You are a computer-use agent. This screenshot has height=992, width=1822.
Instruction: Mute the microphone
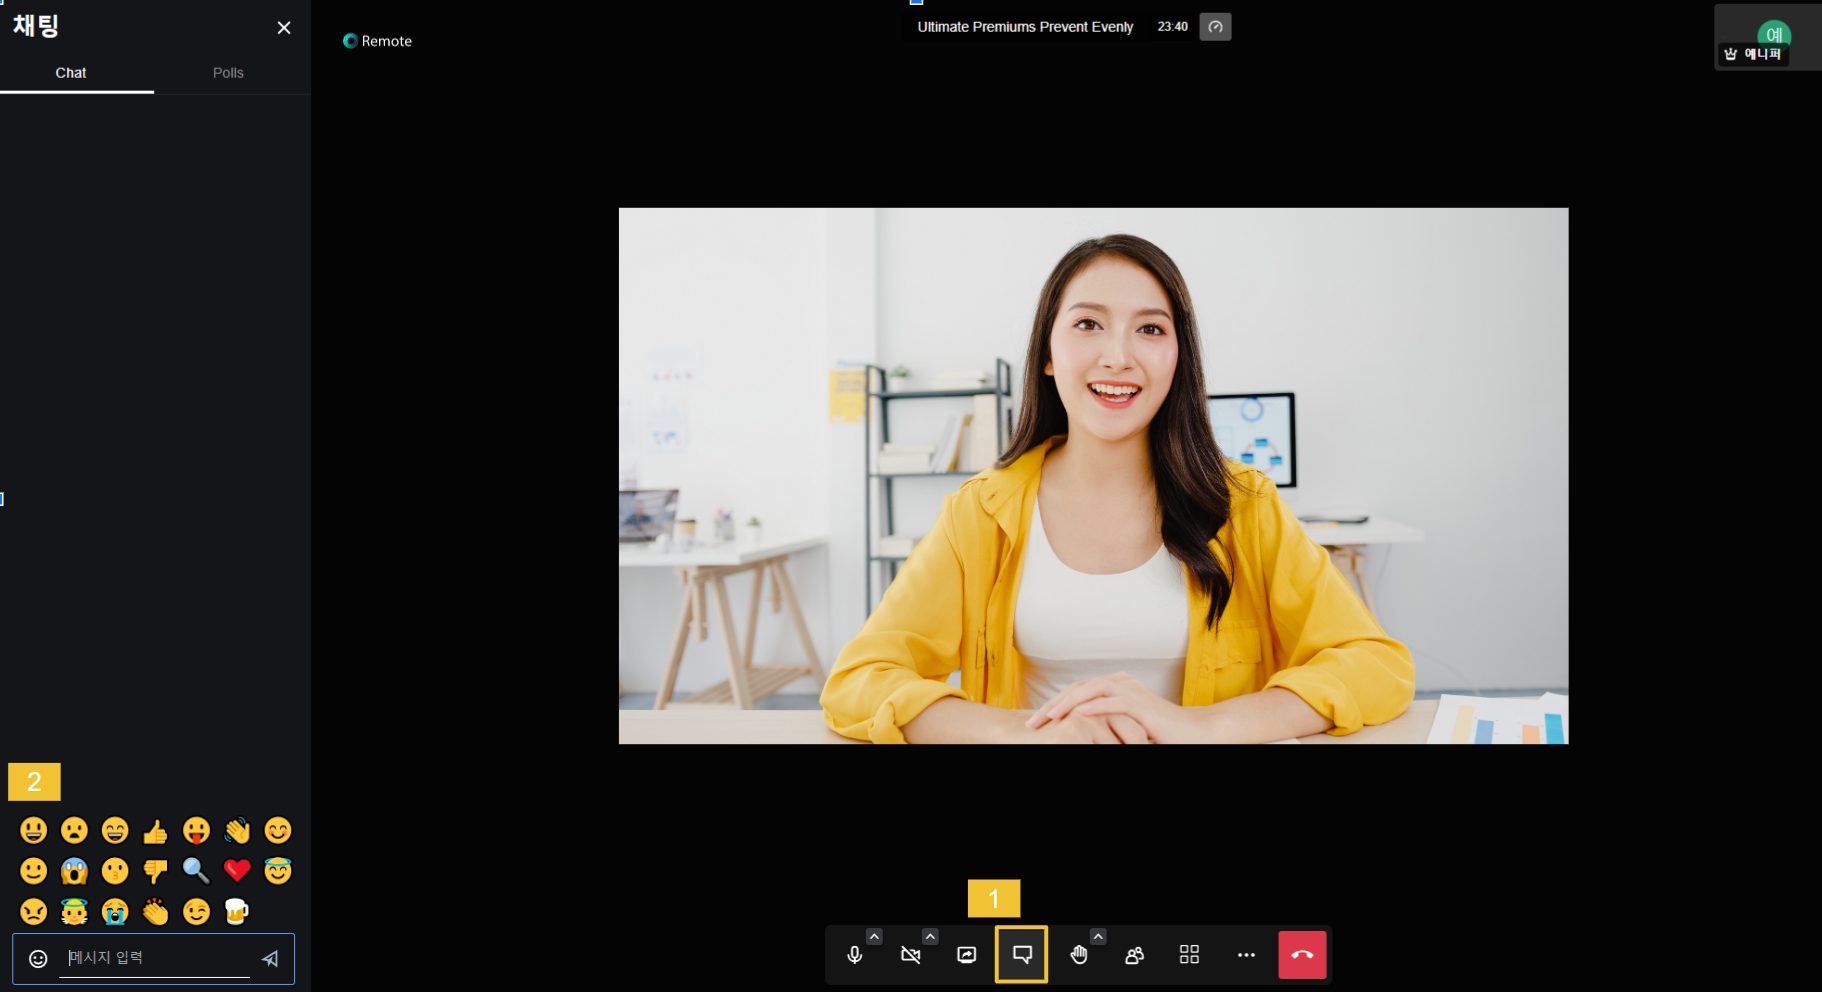(x=854, y=955)
